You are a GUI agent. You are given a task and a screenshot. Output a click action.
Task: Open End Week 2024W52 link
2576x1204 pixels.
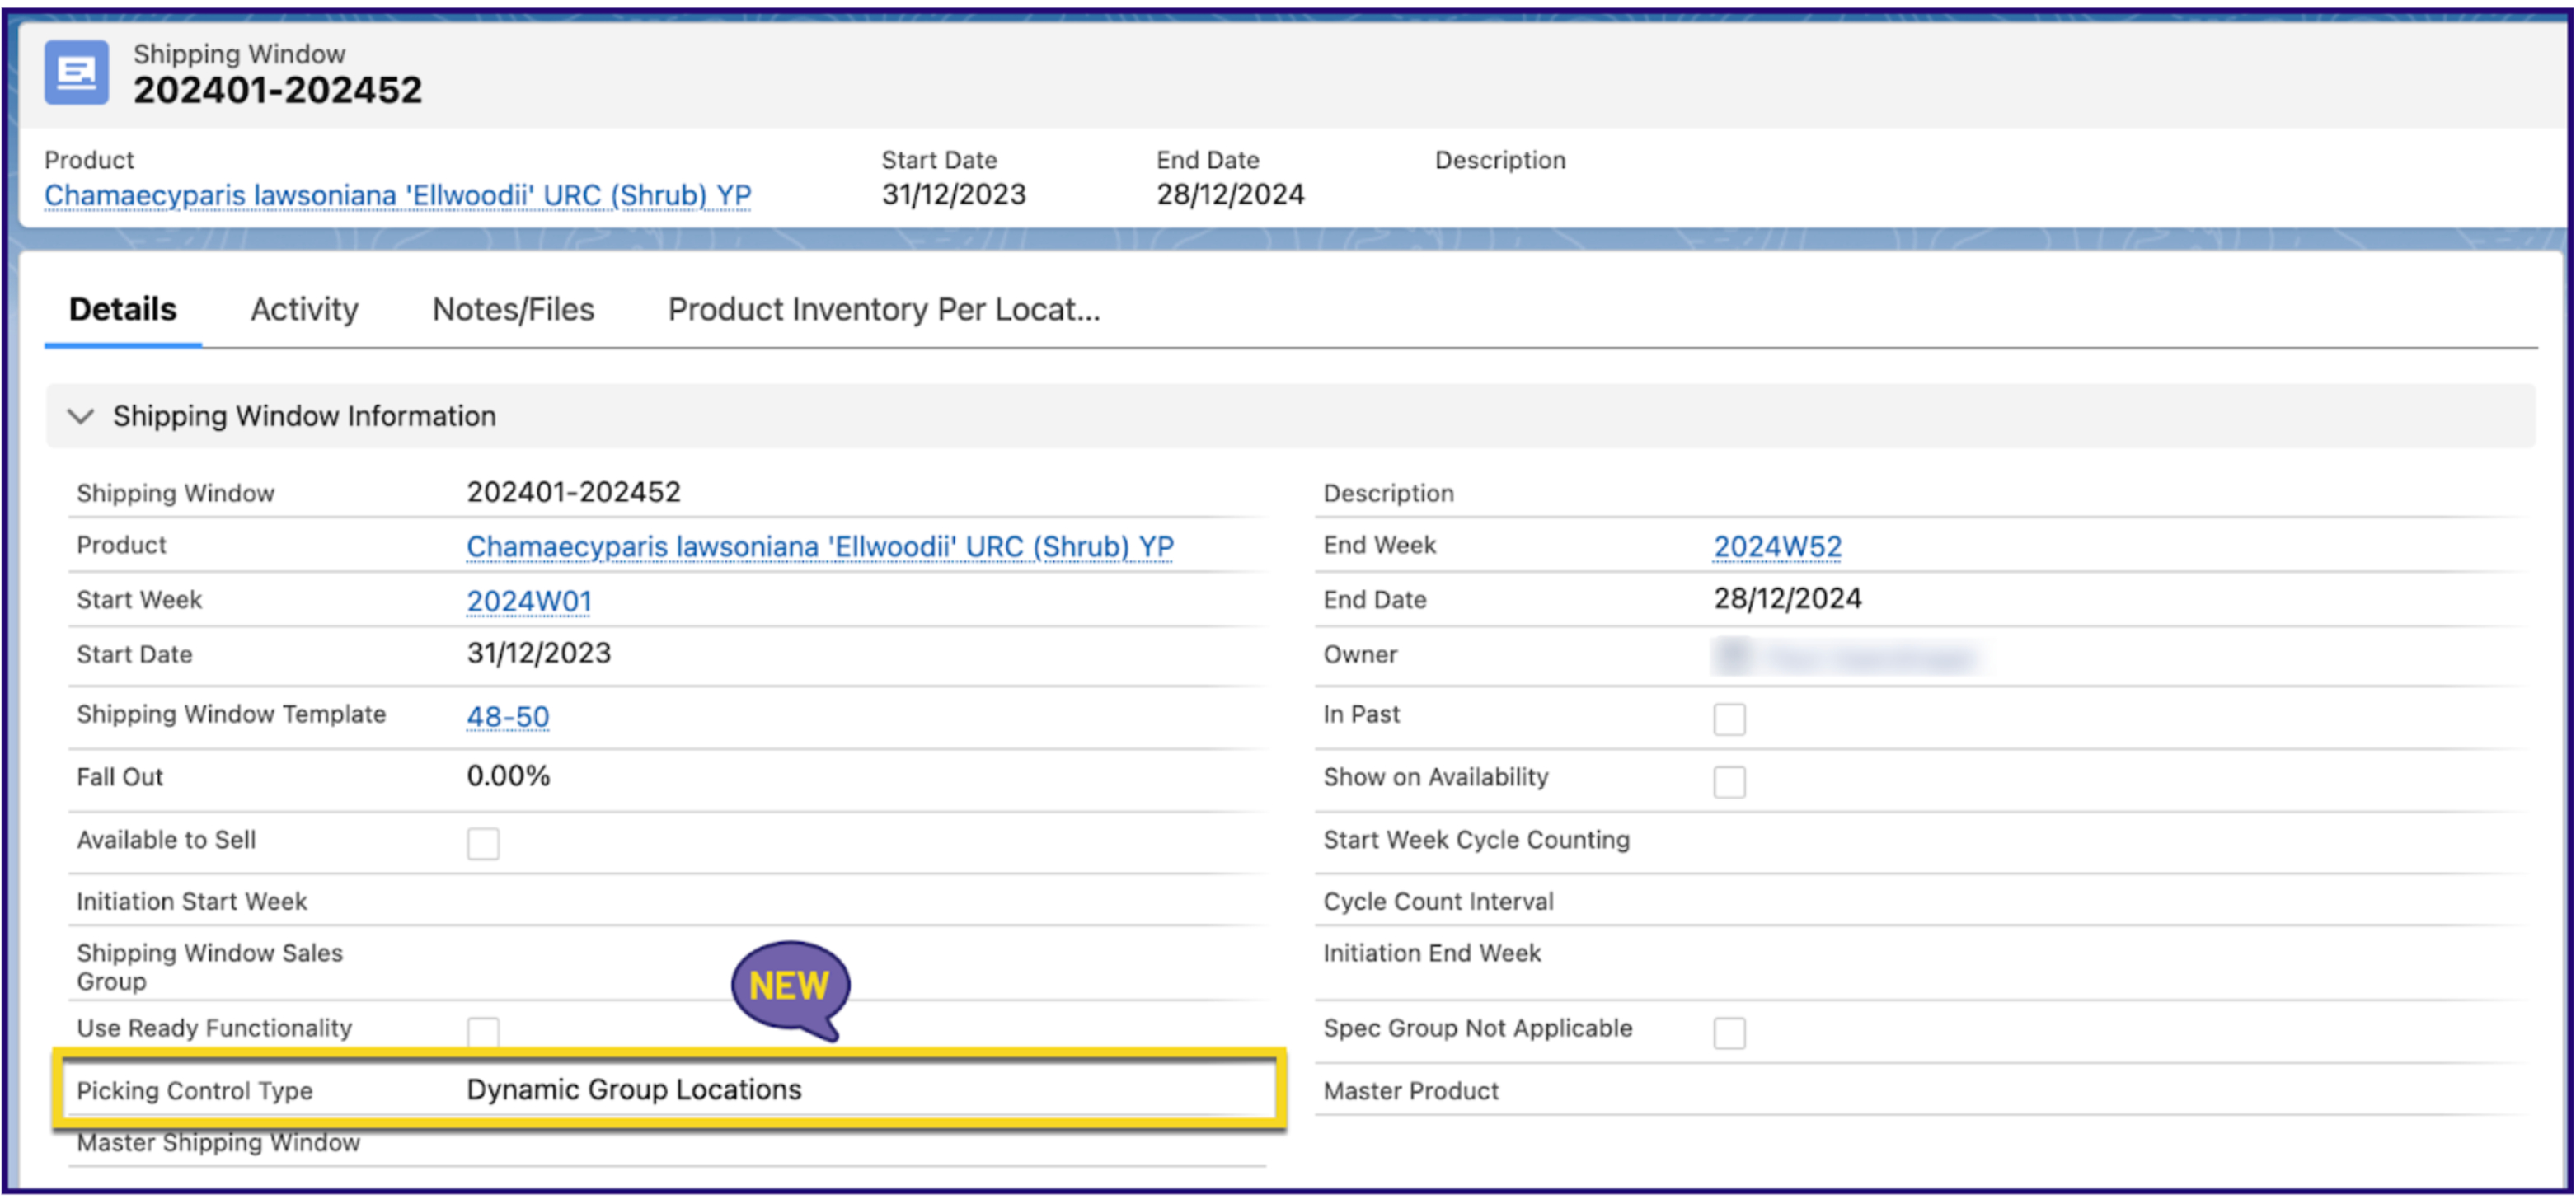coord(1777,547)
